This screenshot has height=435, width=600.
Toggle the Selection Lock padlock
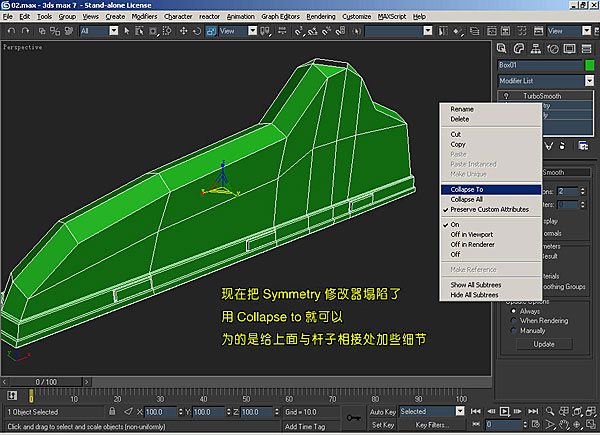pos(112,411)
